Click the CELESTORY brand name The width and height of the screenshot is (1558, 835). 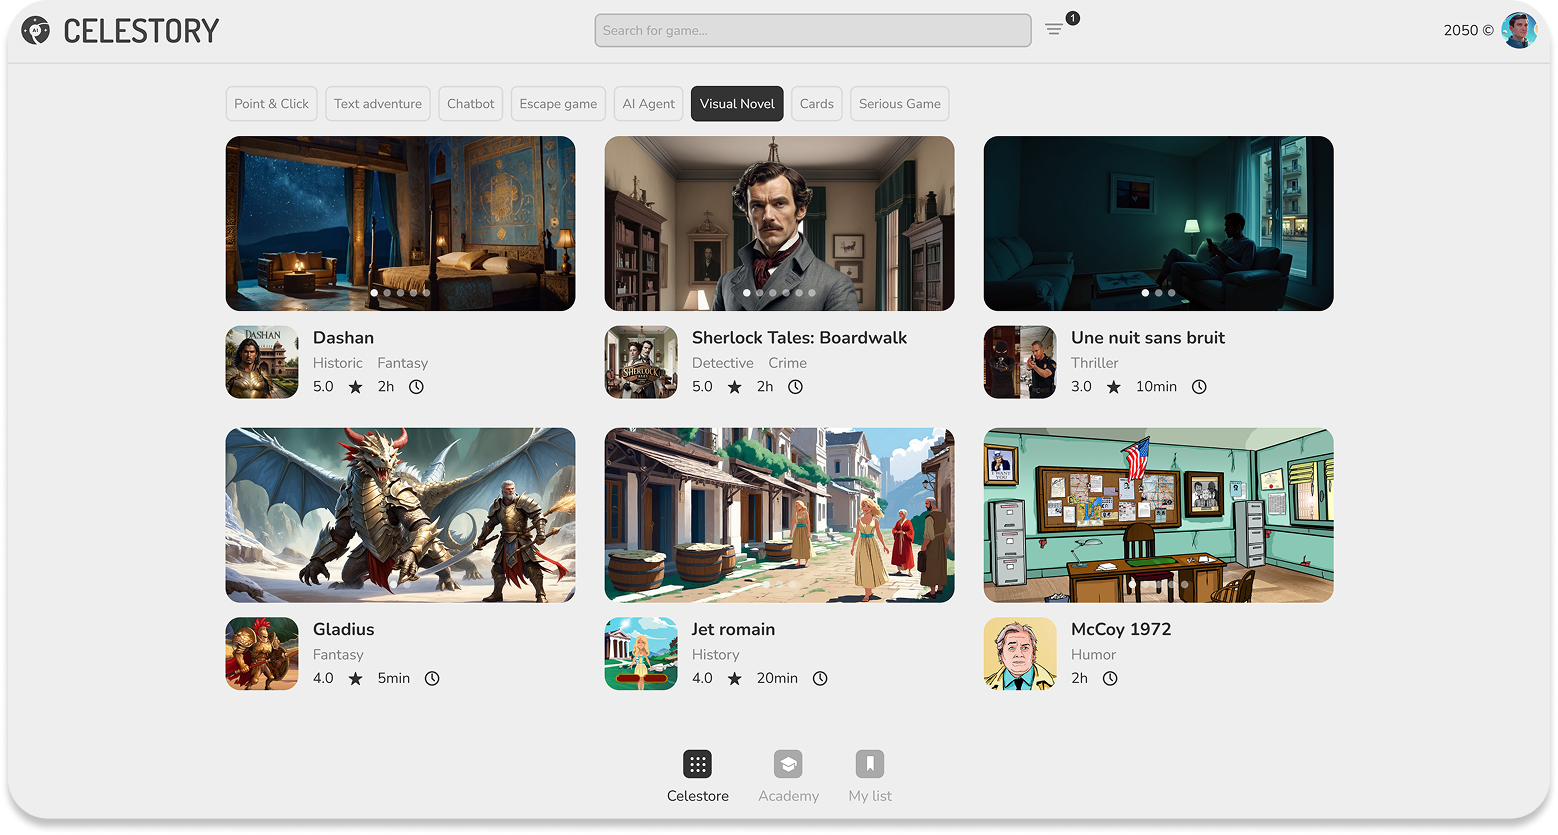coord(141,31)
